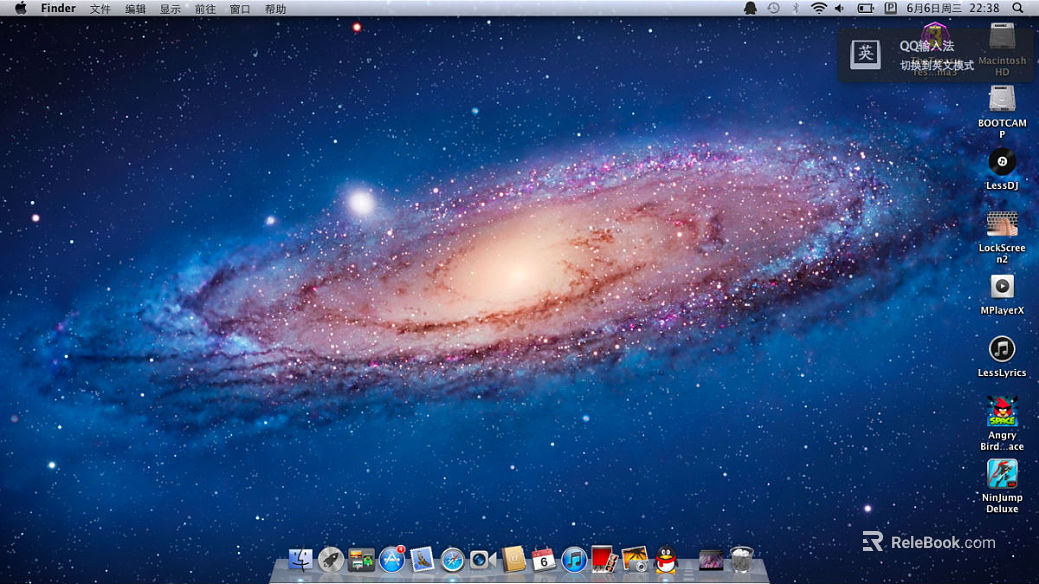The image size is (1039, 584).
Task: Open the 文件 menu
Action: pyautogui.click(x=100, y=8)
